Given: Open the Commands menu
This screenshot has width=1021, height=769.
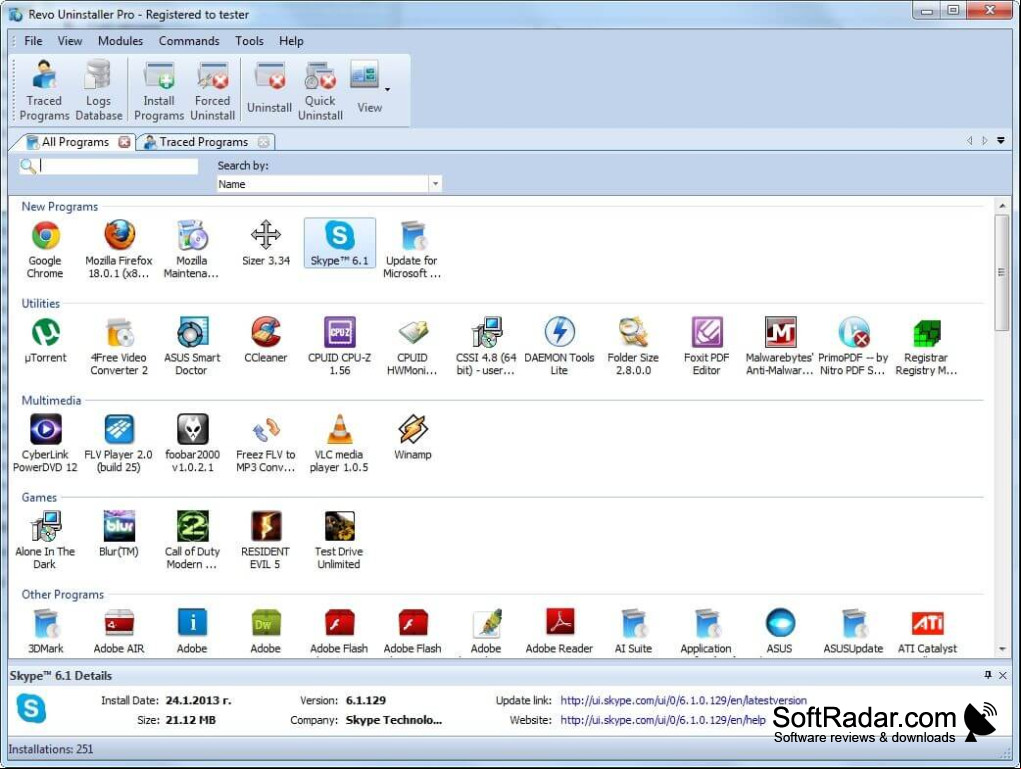Looking at the screenshot, I should pos(189,41).
